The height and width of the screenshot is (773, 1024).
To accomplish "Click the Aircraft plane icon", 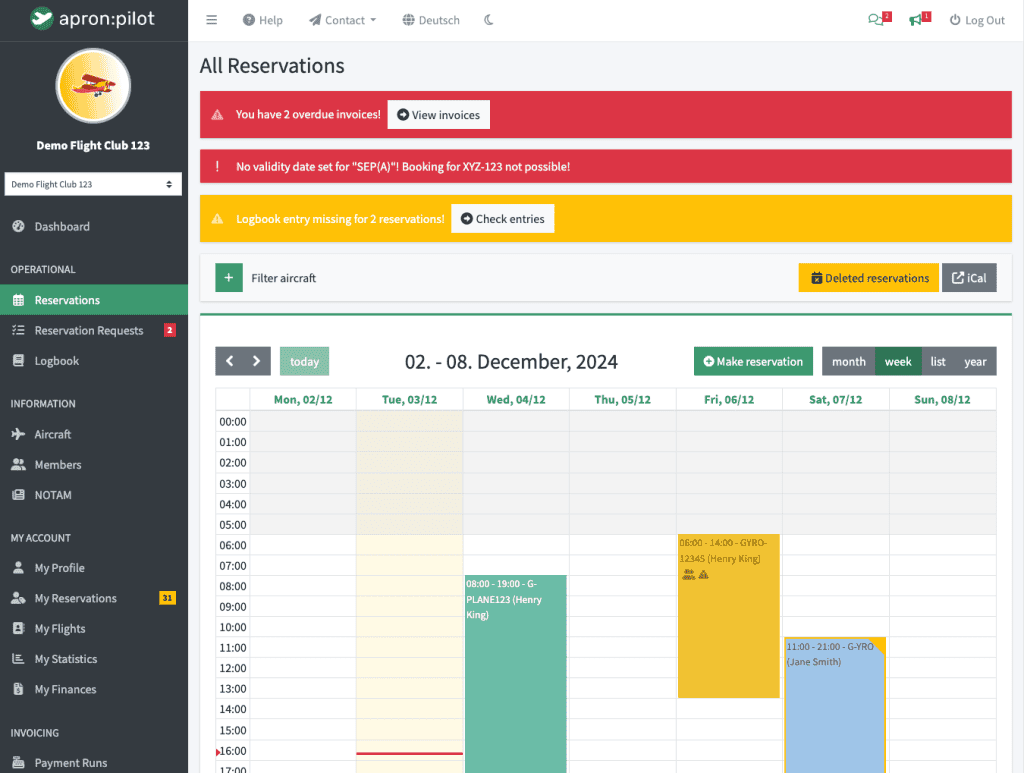I will click(x=18, y=434).
